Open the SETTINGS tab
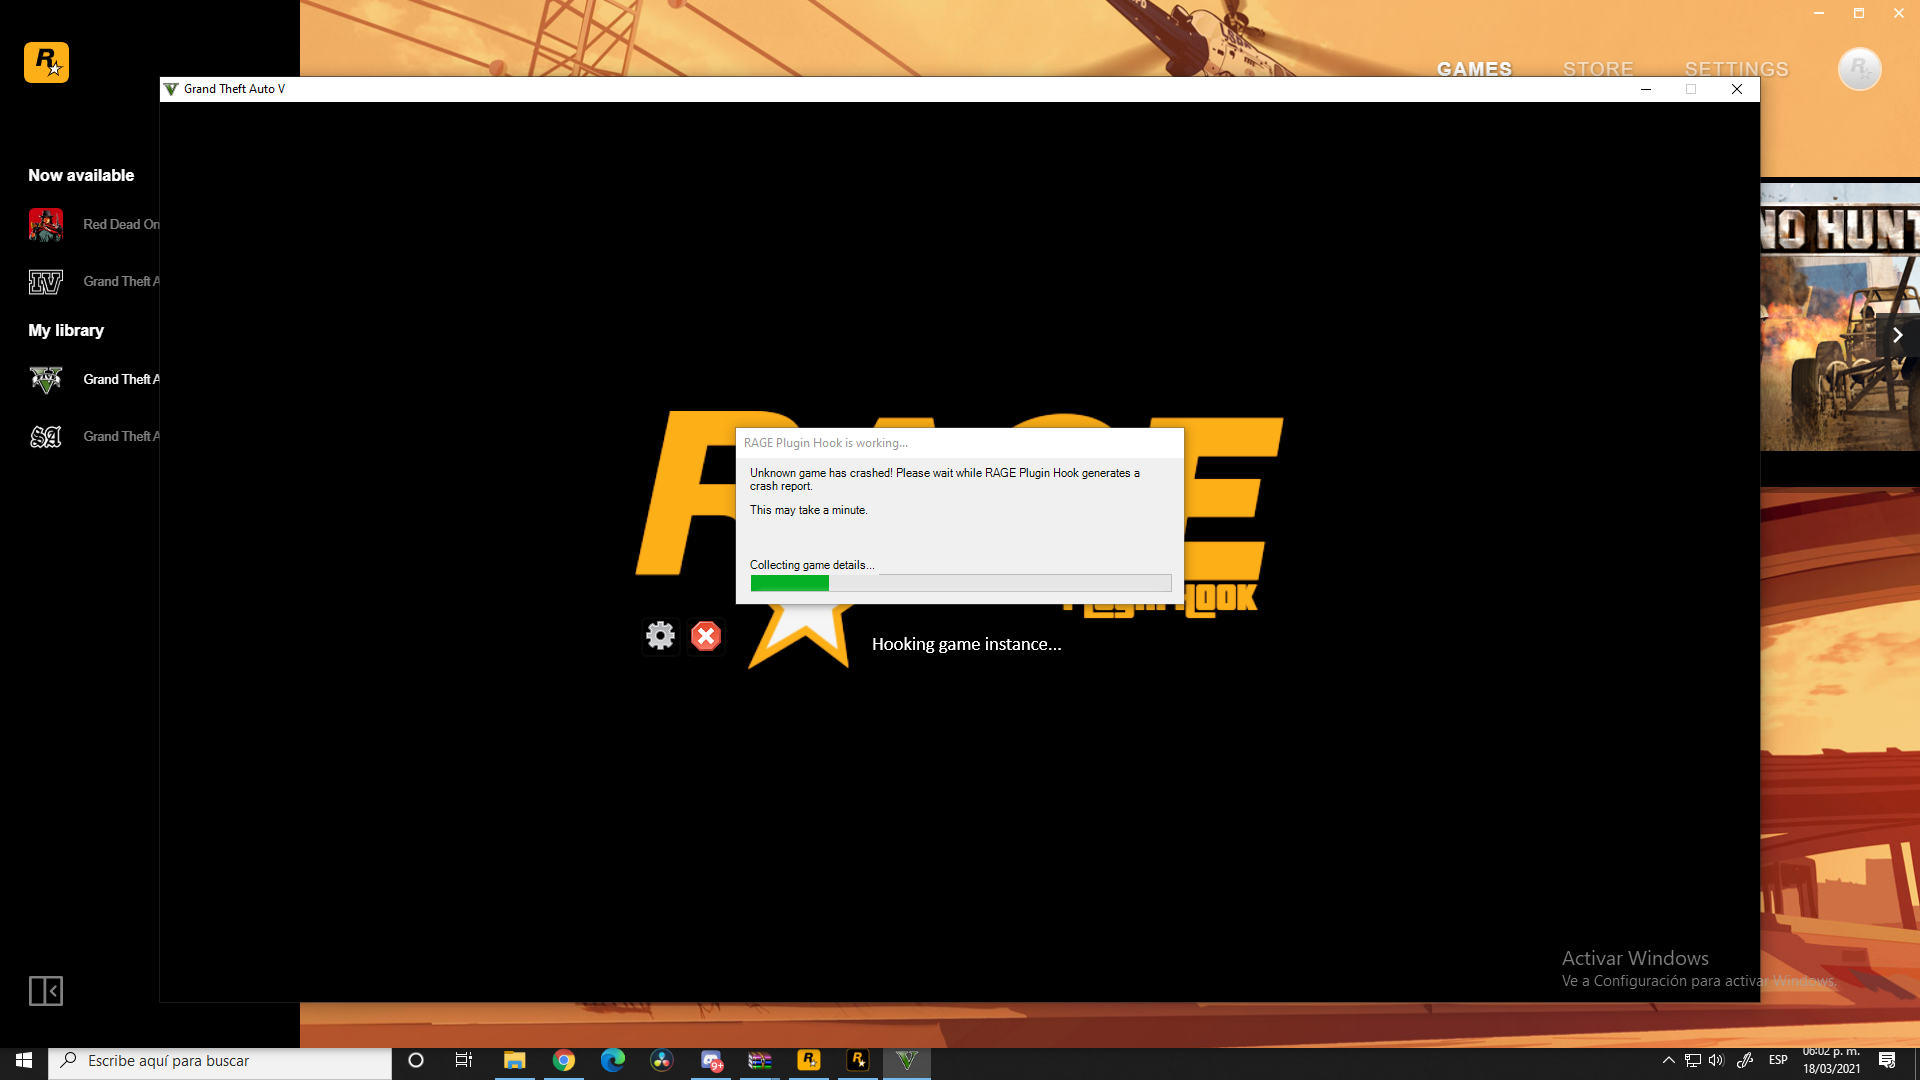 tap(1736, 69)
